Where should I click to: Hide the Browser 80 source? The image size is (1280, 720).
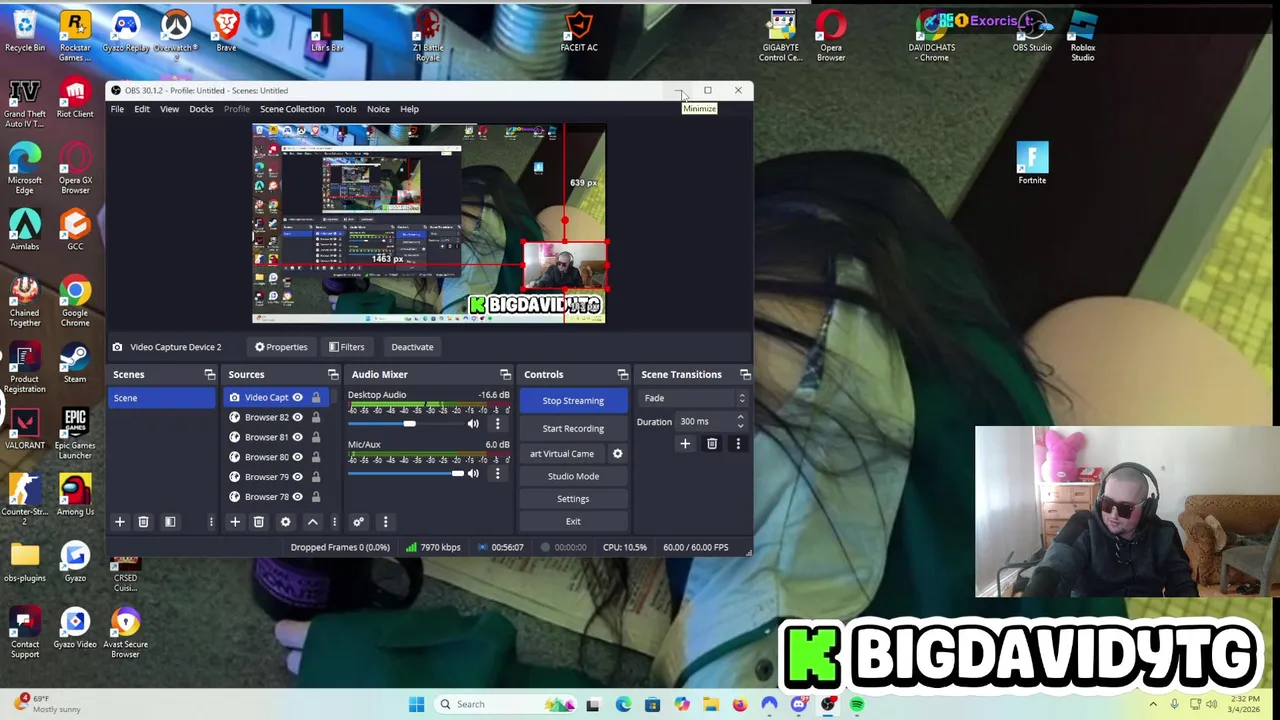[x=297, y=457]
